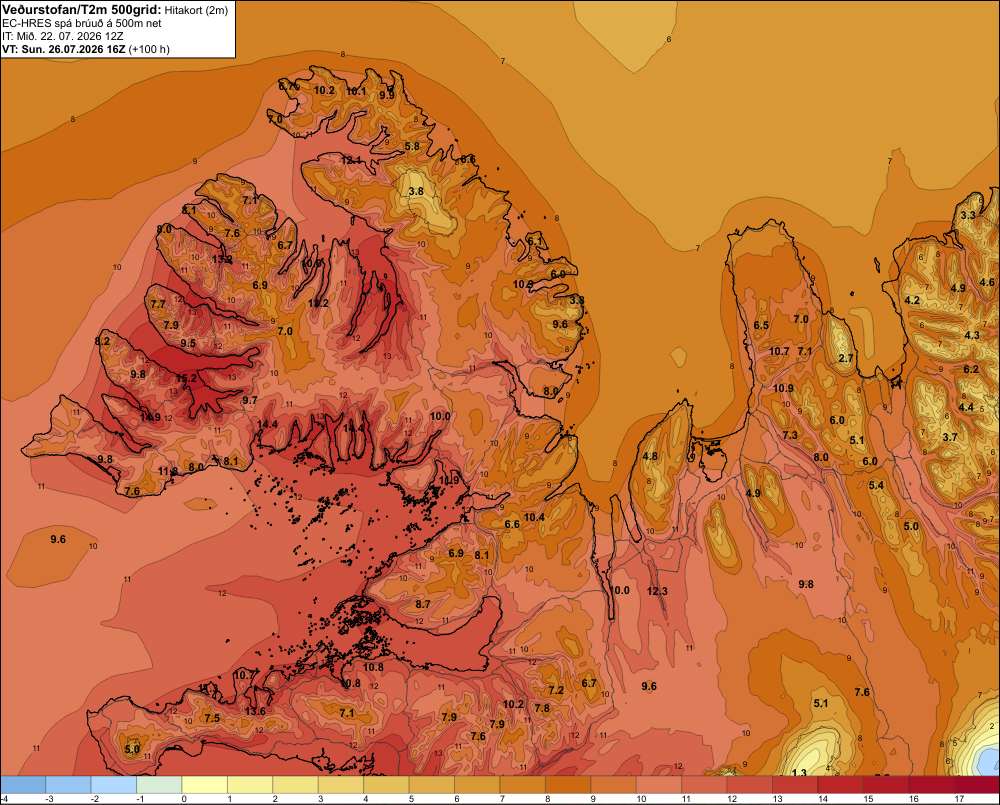Click the 12.3 temperature value
This screenshot has width=1000, height=805.
click(657, 591)
